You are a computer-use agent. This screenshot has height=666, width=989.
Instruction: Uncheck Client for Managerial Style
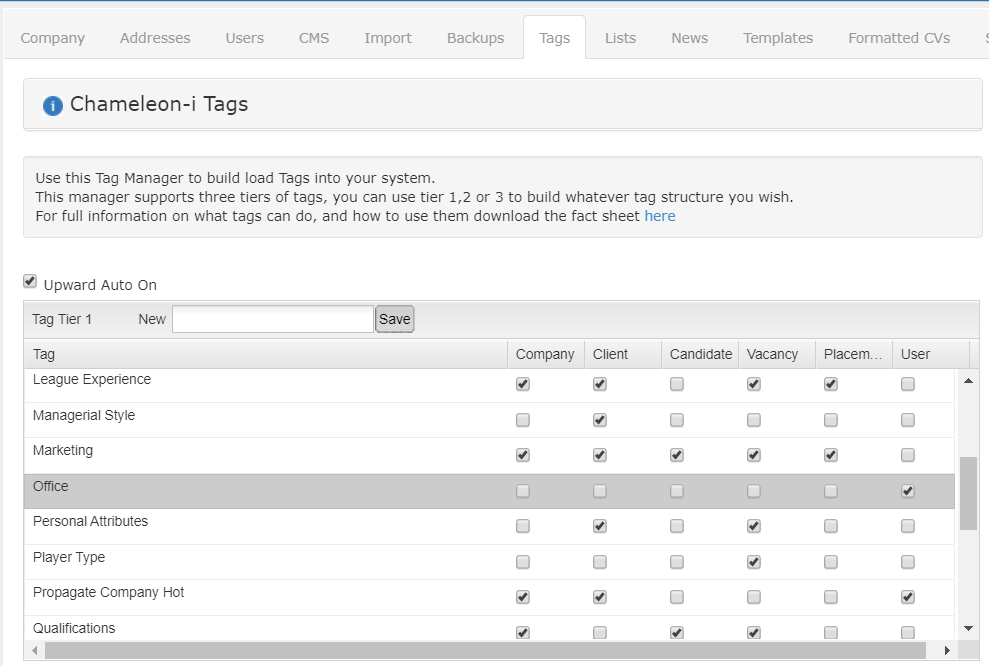click(x=600, y=420)
